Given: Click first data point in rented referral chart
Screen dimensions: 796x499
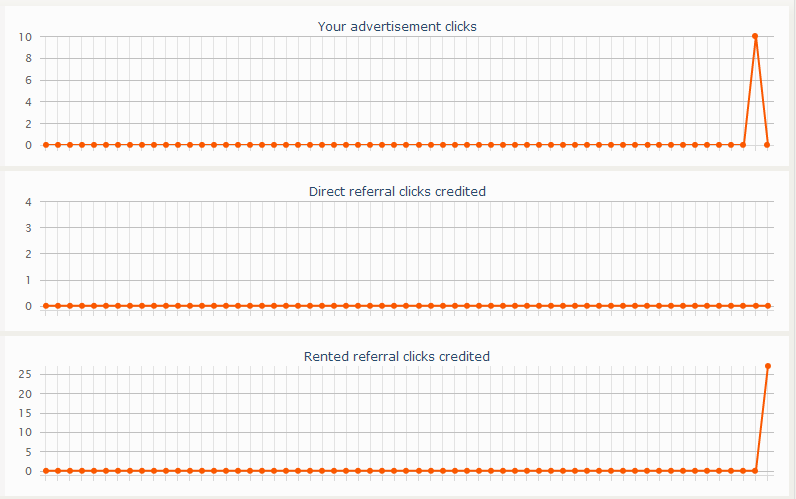Looking at the screenshot, I should [45, 471].
